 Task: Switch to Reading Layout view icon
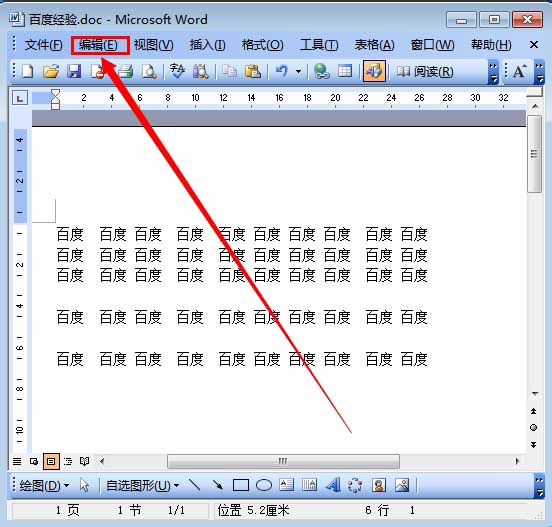[84, 461]
